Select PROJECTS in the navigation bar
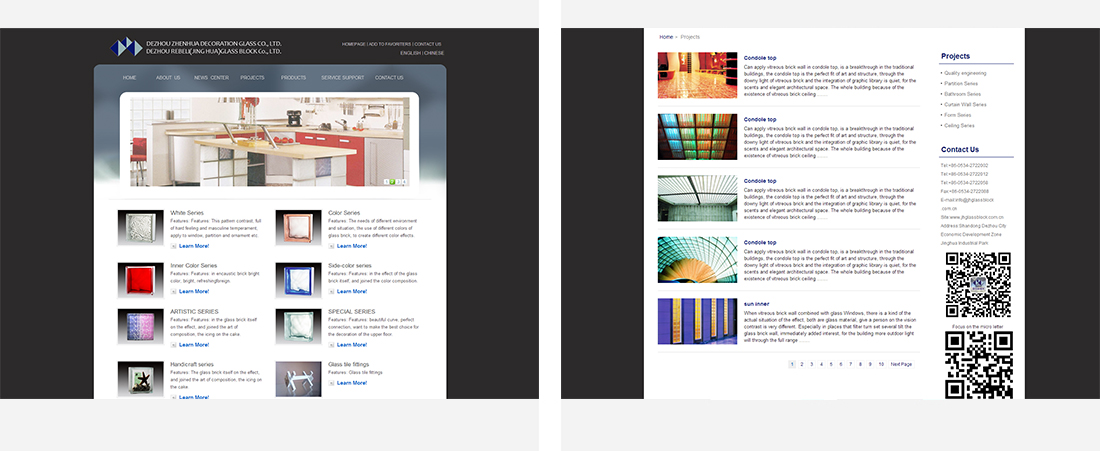Screen dimensions: 1100x451 click(252, 78)
